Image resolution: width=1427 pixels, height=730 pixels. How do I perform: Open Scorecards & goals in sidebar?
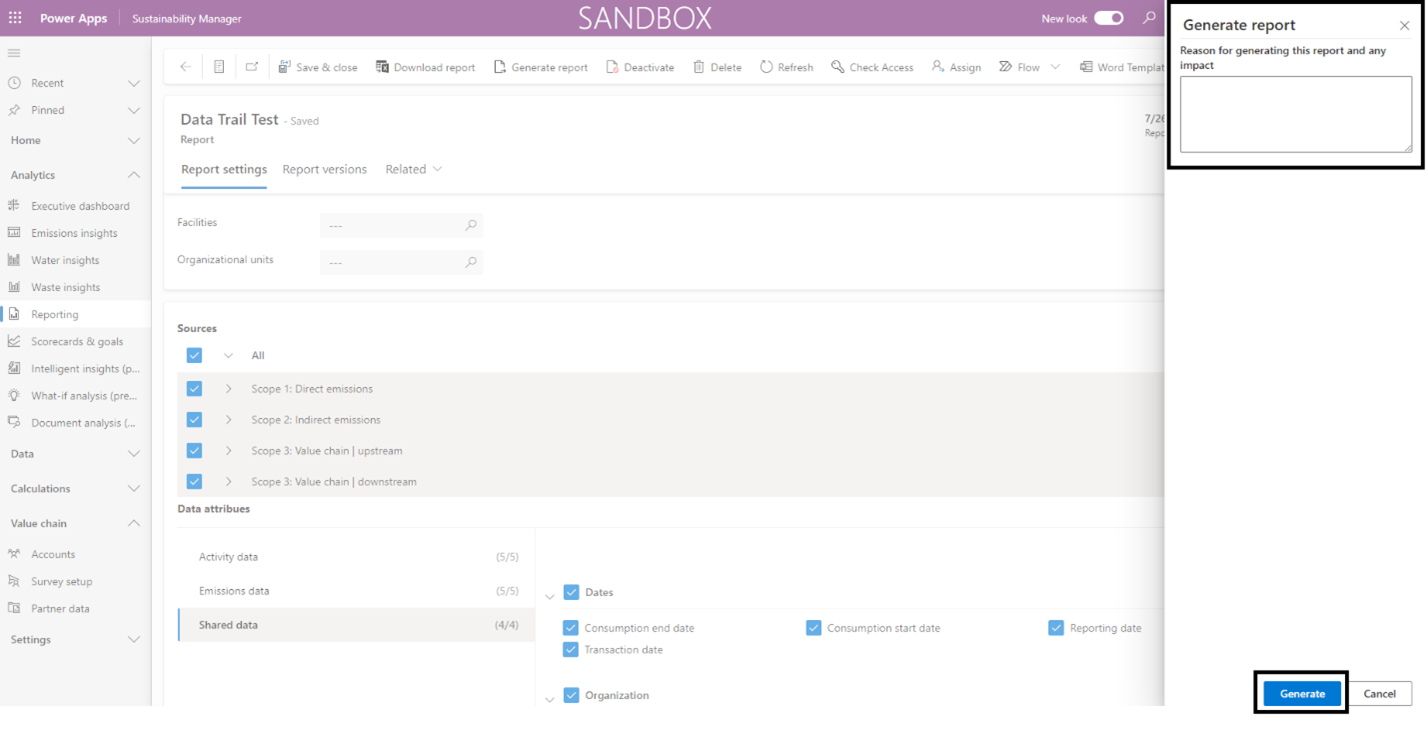pos(75,341)
